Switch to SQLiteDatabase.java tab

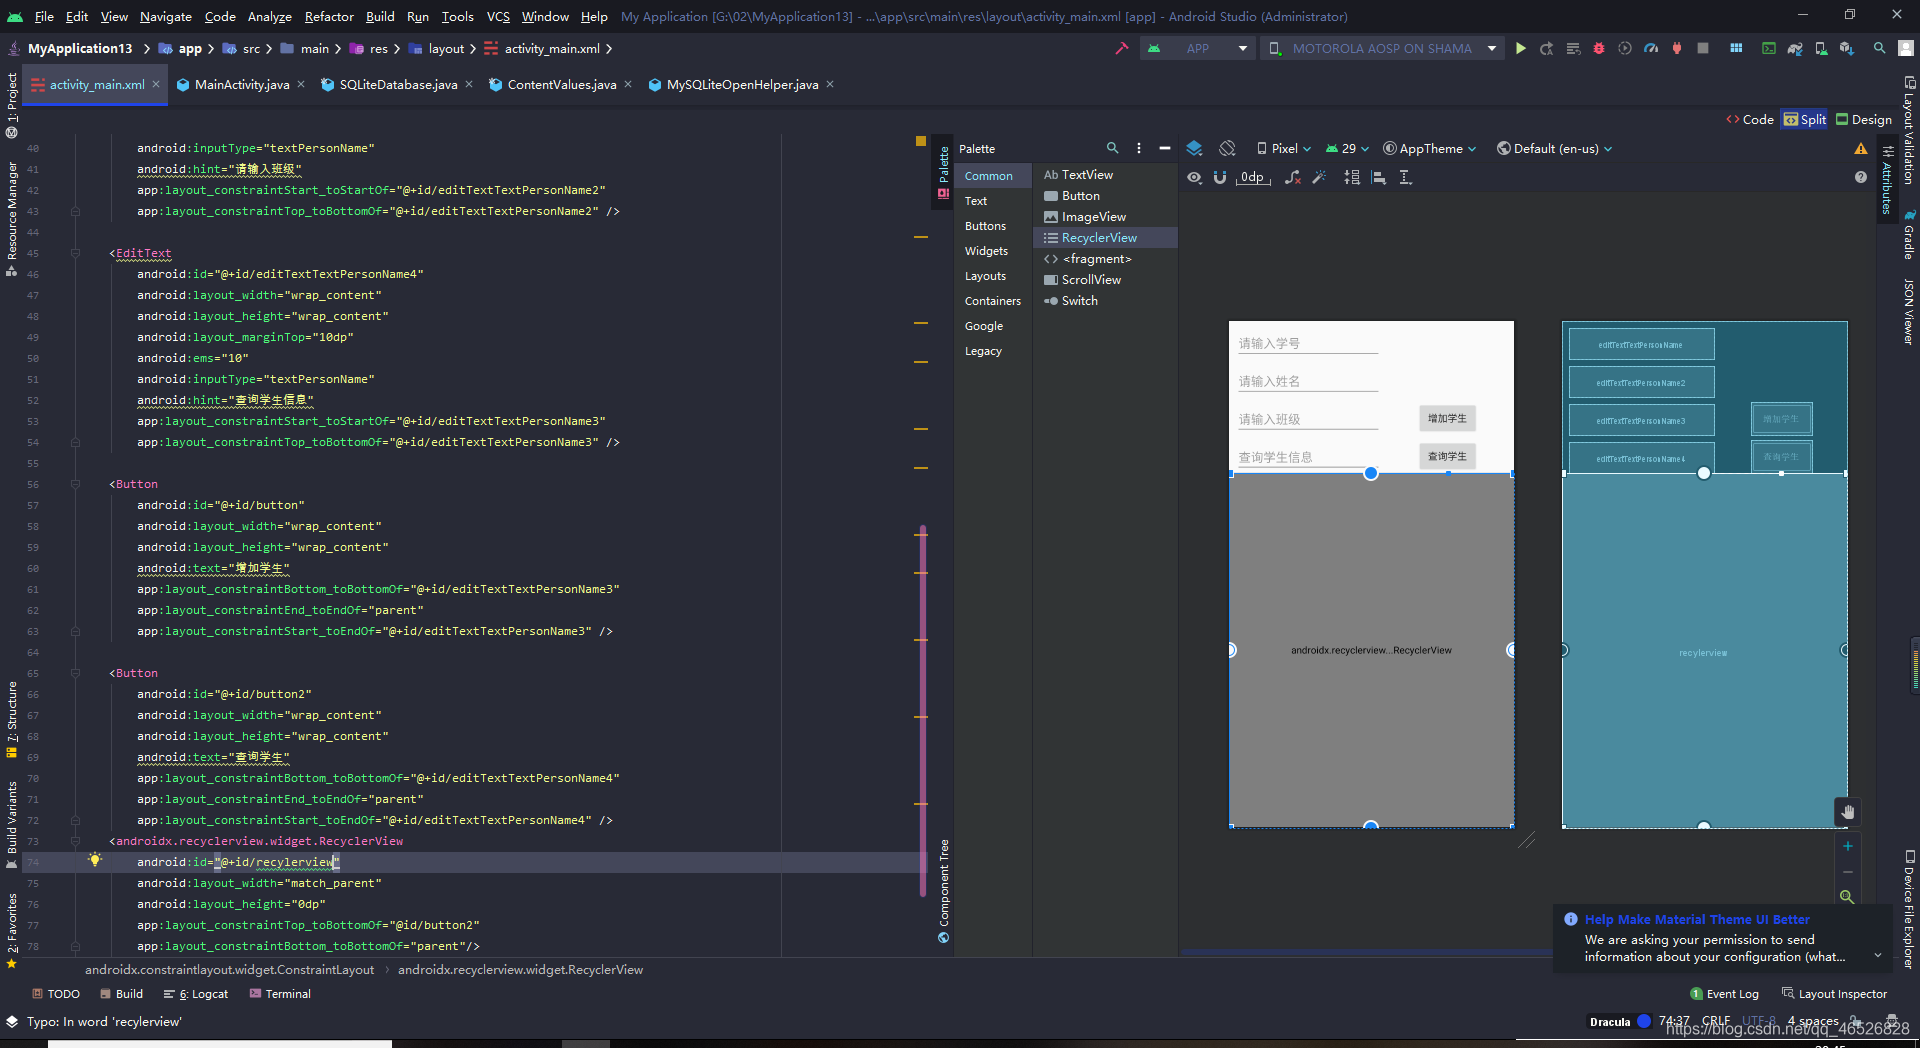pyautogui.click(x=398, y=85)
